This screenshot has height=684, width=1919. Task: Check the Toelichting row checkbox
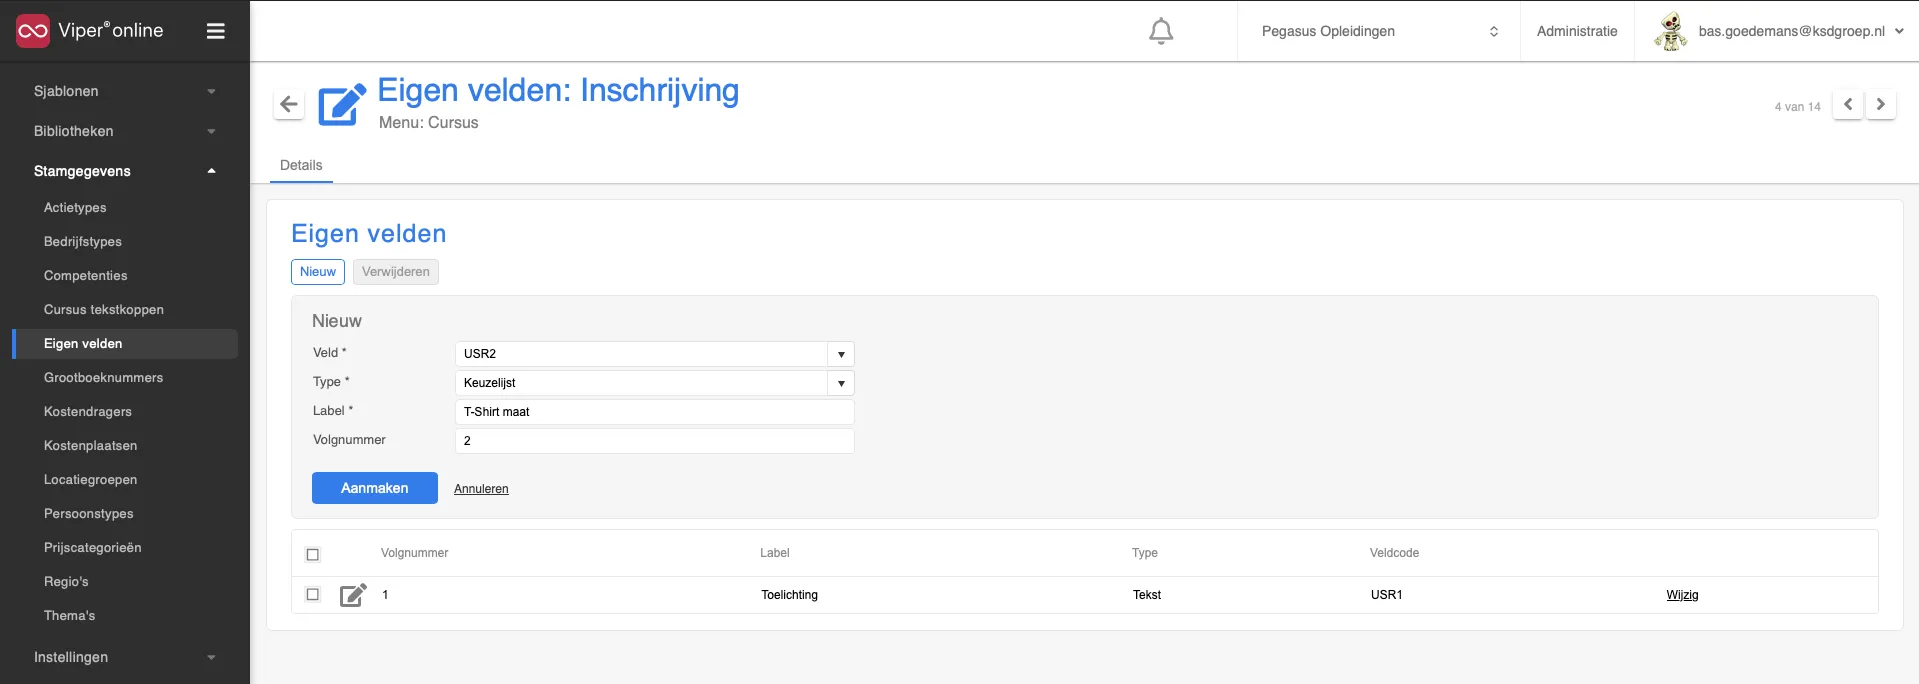[x=313, y=594]
